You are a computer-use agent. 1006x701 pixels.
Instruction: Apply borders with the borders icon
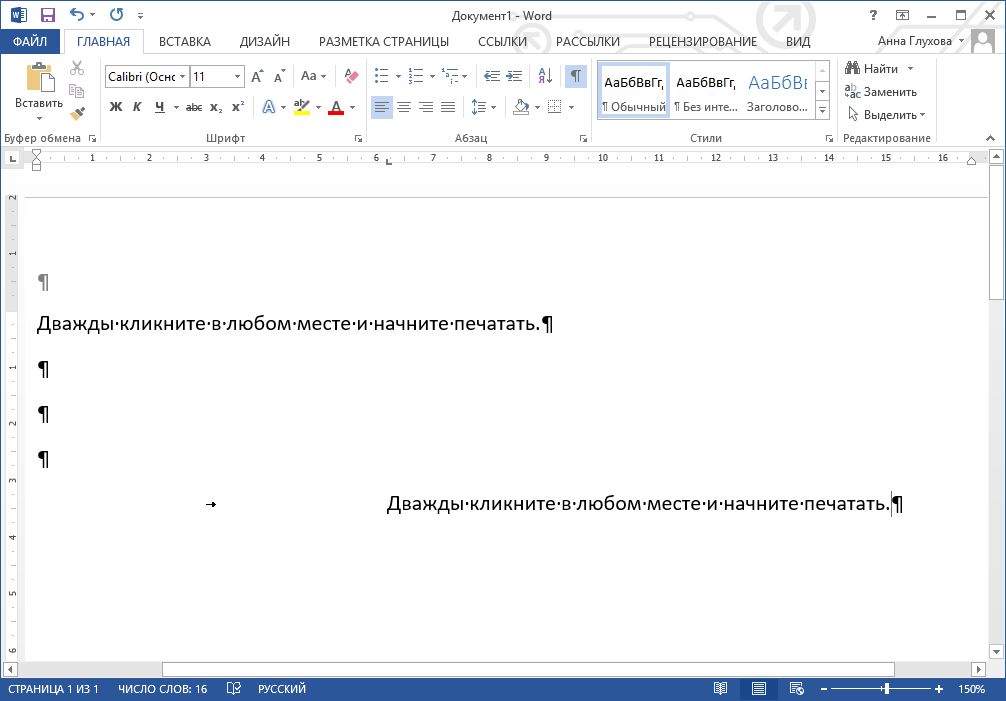click(555, 107)
